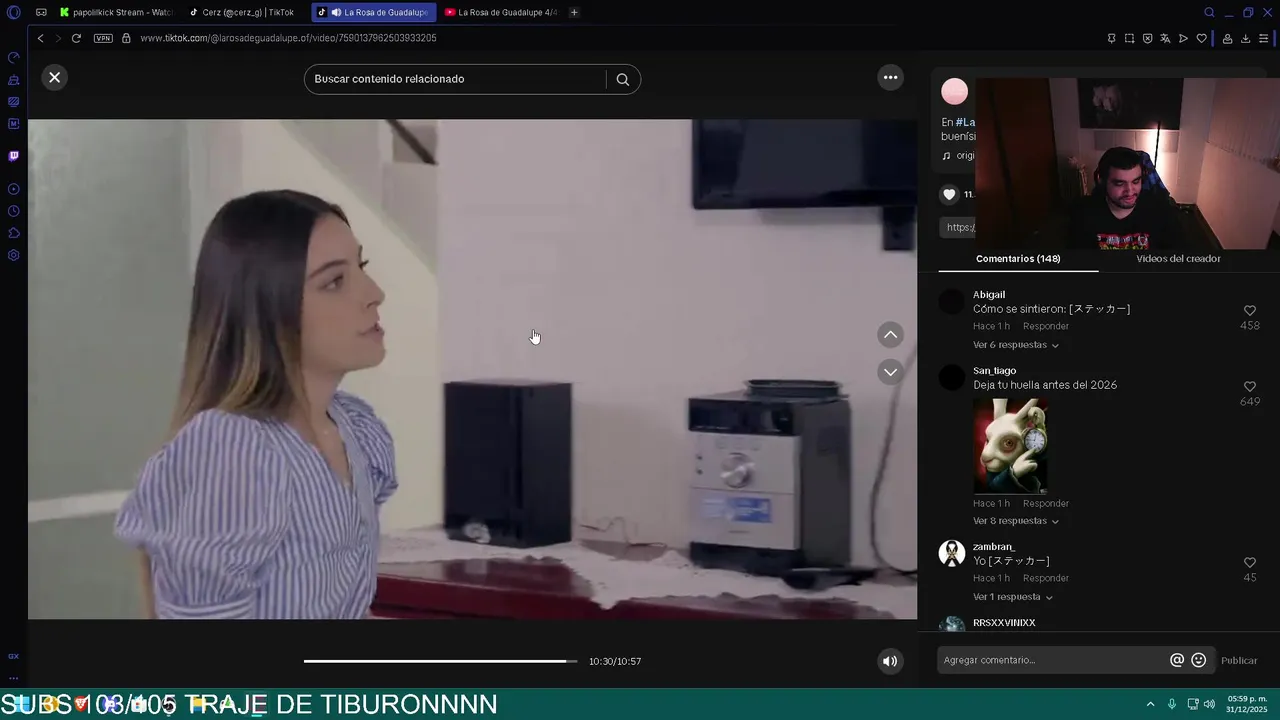Open browser Settings gear in sidebar
Image resolution: width=1280 pixels, height=720 pixels.
[13, 255]
